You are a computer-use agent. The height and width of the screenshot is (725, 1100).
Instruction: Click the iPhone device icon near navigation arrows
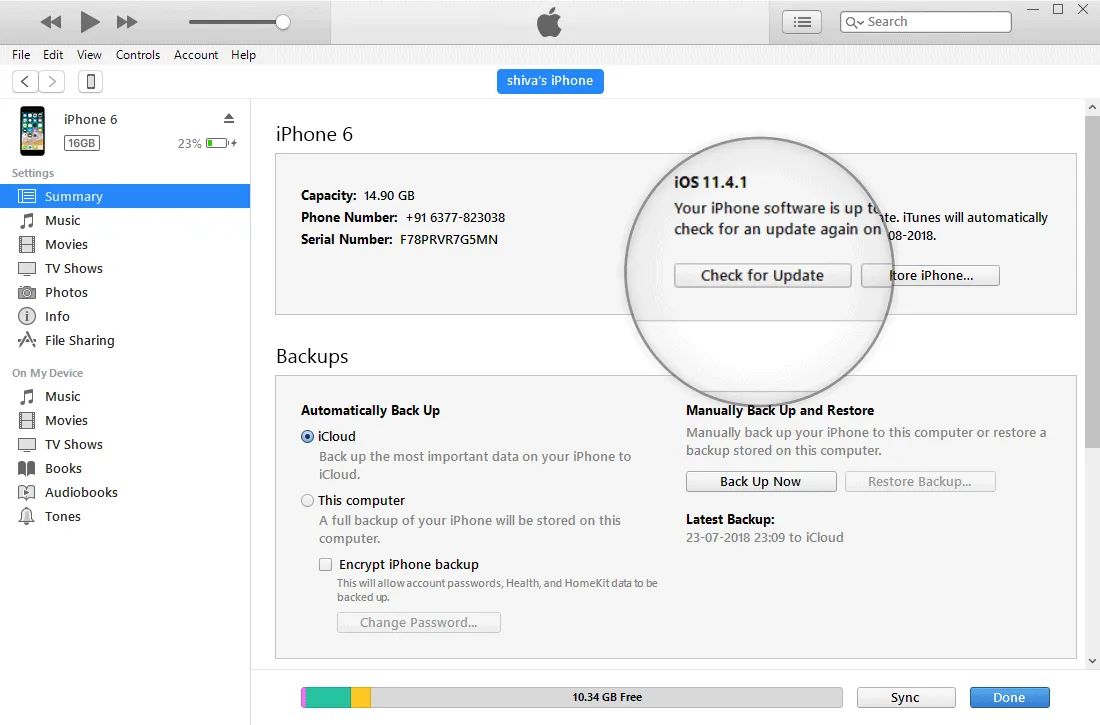pos(90,81)
